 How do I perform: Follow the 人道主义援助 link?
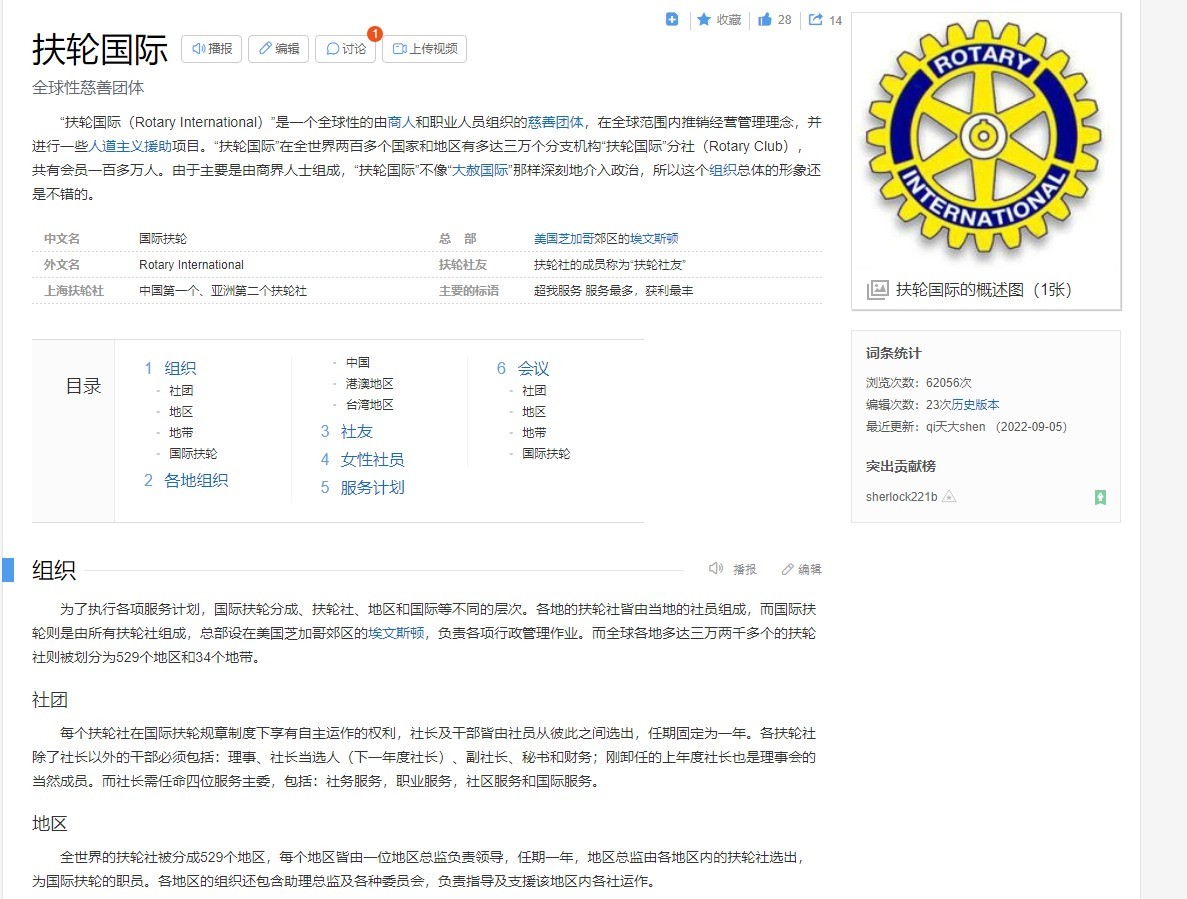130,146
